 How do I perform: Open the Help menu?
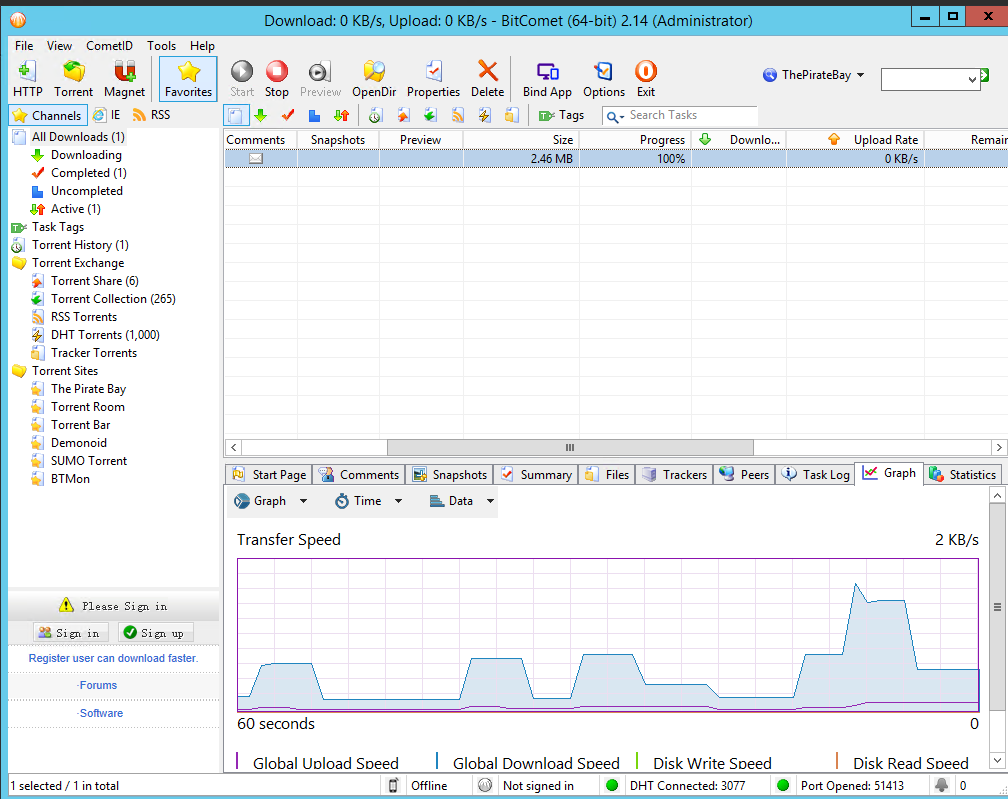pyautogui.click(x=202, y=46)
